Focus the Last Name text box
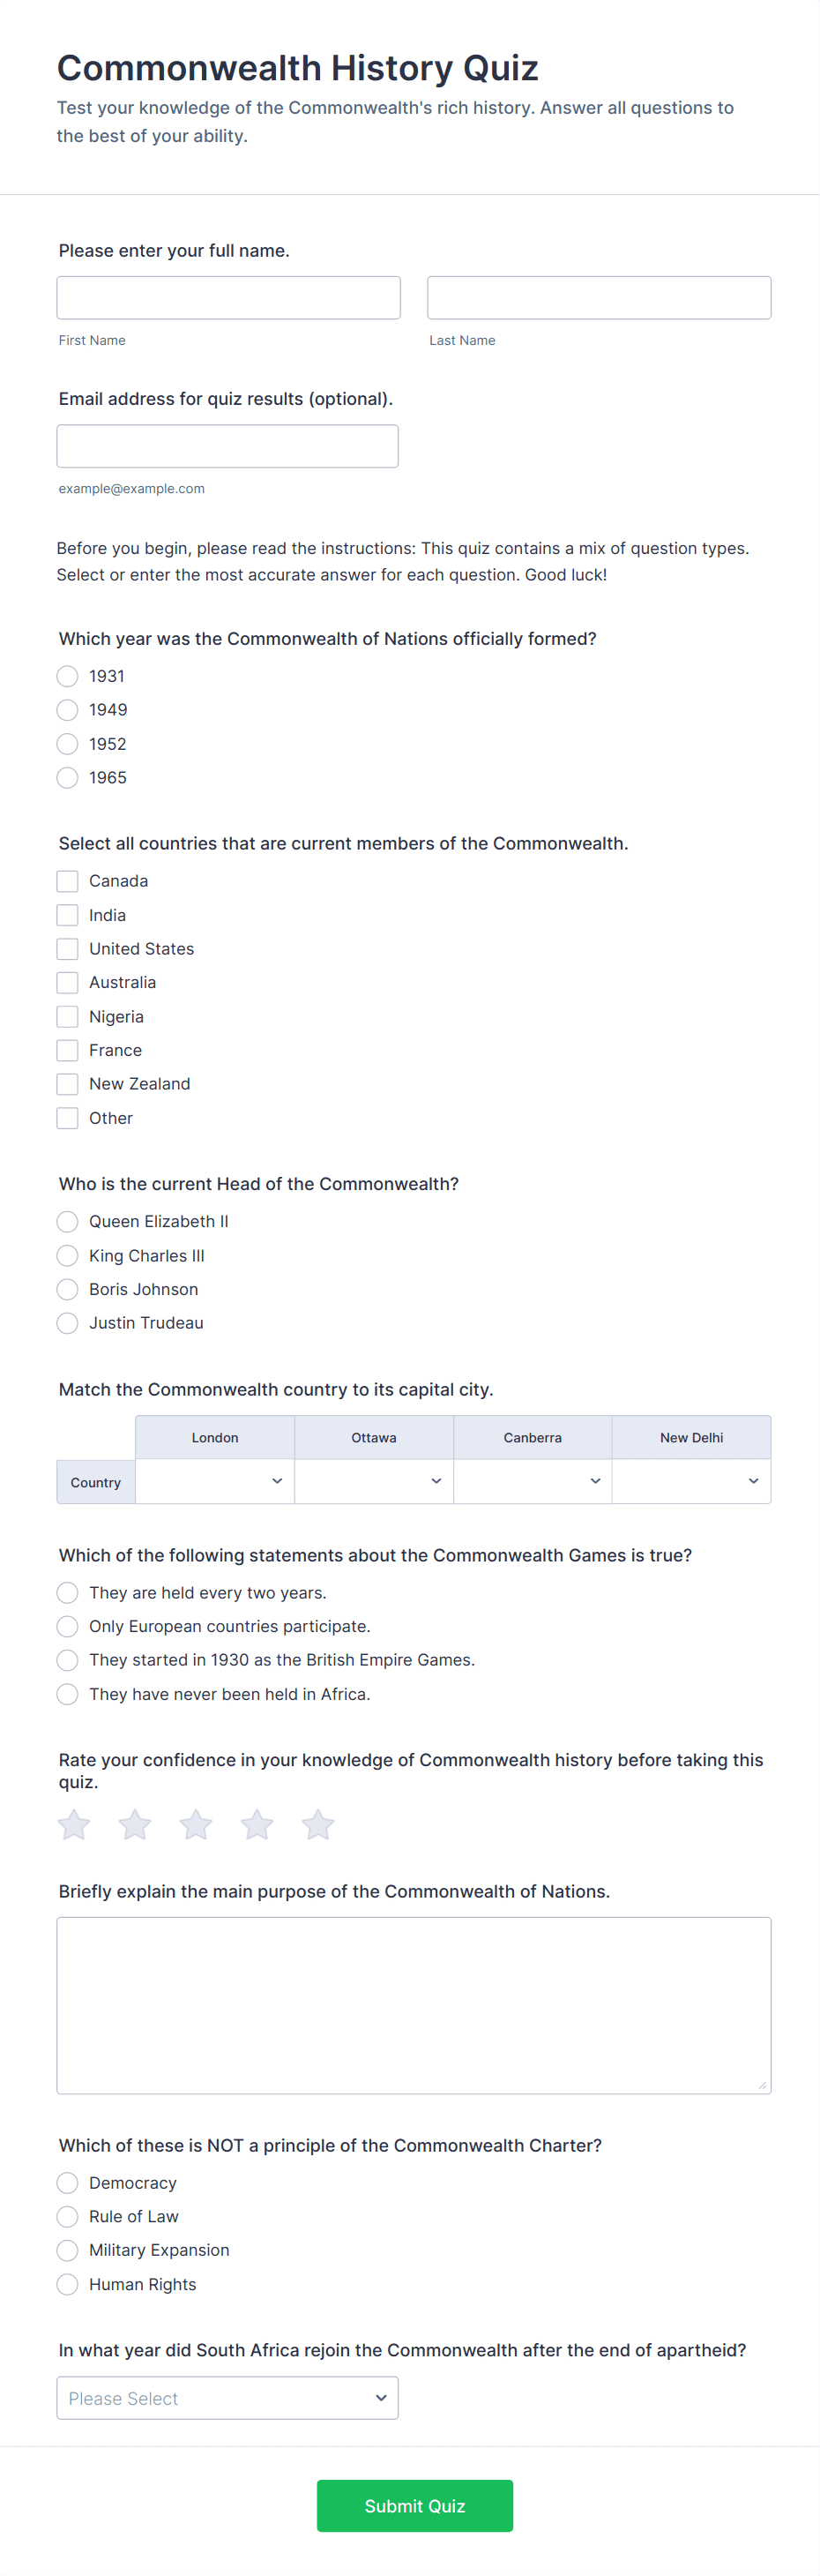820x2576 pixels. [599, 298]
